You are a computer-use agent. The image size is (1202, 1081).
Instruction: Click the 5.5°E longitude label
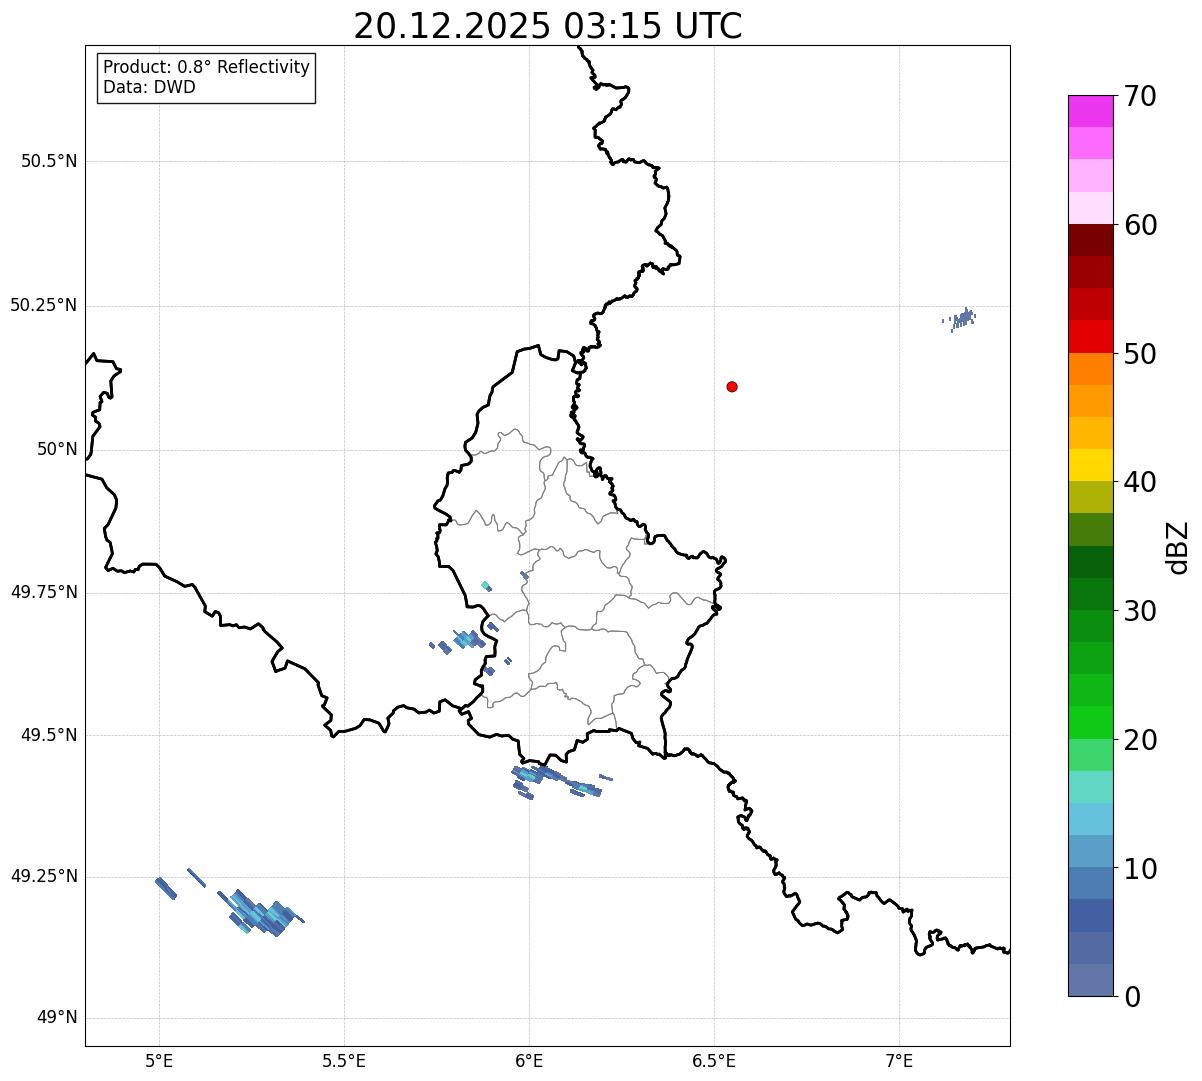click(344, 1061)
